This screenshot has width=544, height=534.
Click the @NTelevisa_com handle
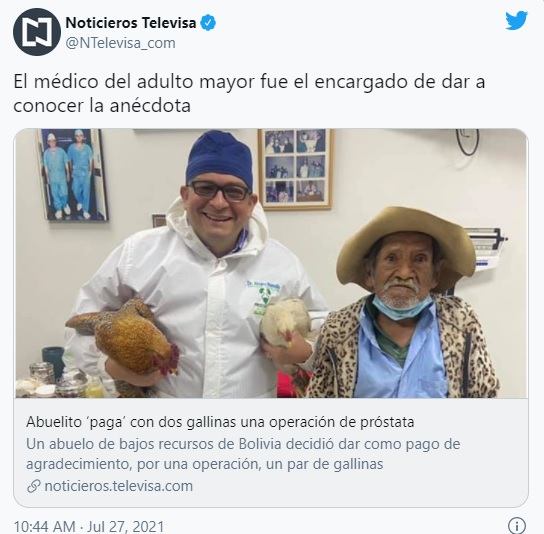coord(120,43)
